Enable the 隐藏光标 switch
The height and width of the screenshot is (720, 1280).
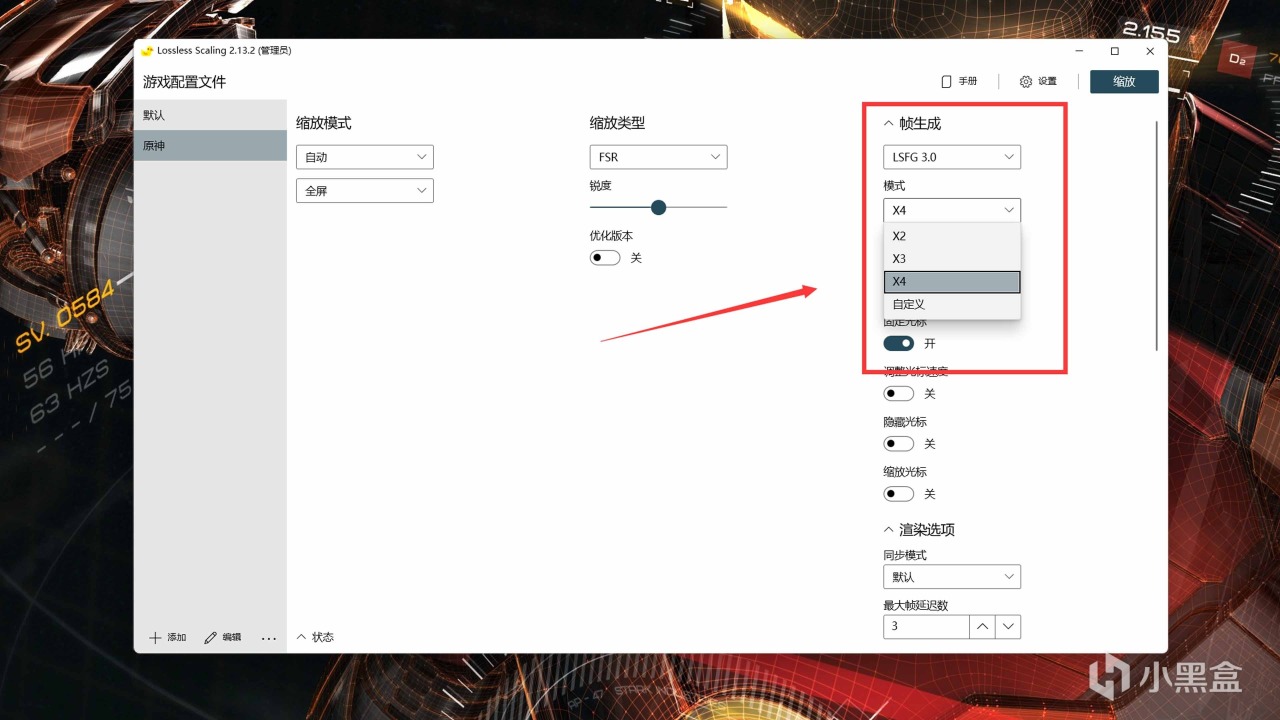[899, 443]
